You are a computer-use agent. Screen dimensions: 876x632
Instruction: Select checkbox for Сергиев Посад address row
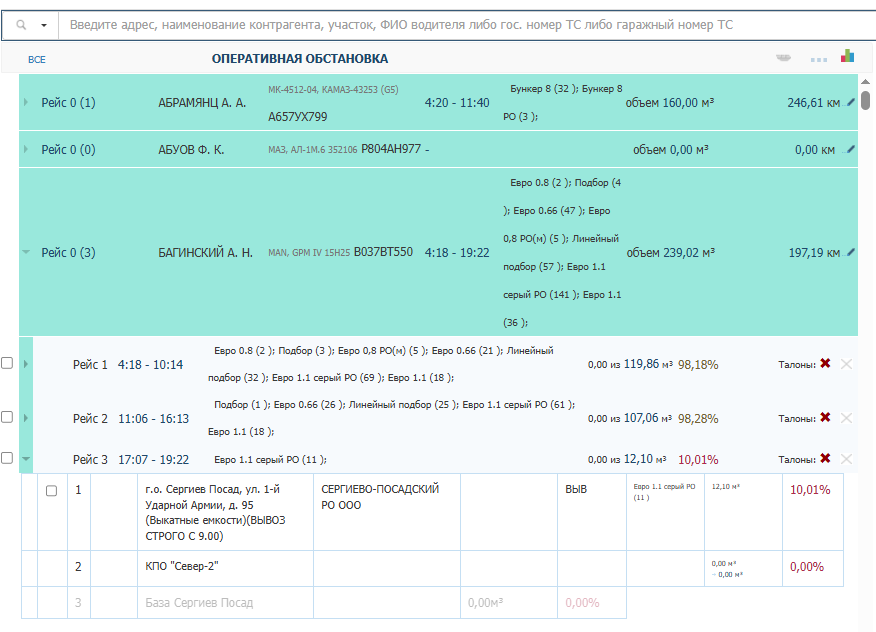coord(52,491)
